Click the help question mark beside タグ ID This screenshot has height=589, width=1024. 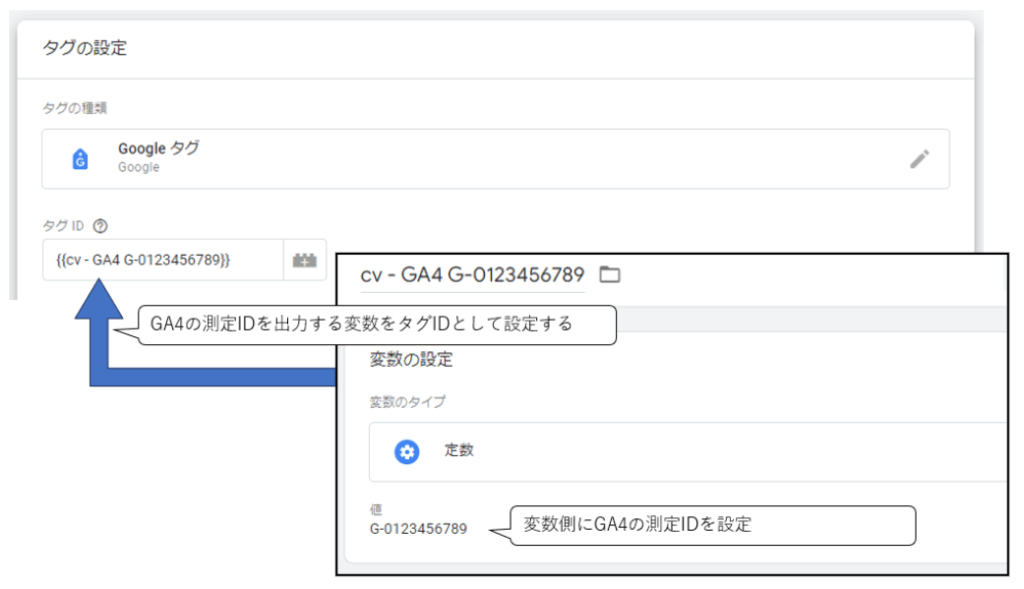pos(100,226)
